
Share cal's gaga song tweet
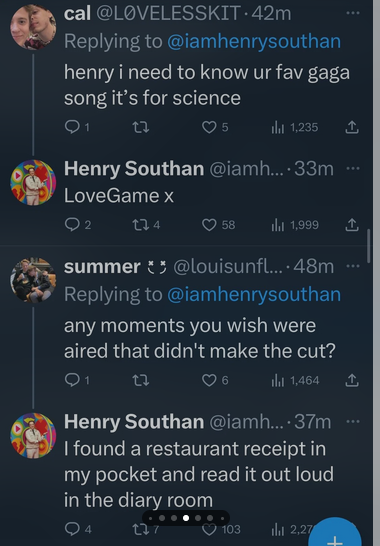click(352, 127)
